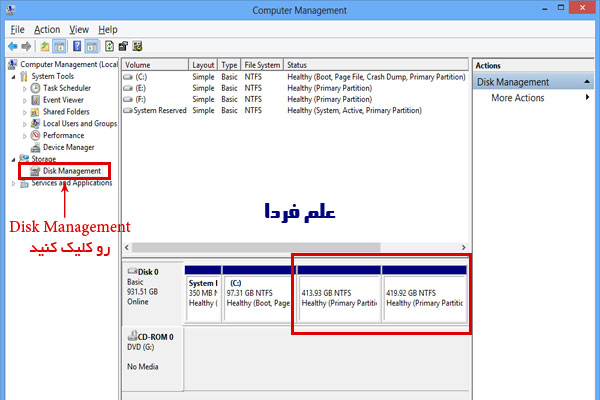The height and width of the screenshot is (400, 600).
Task: Select Disk Management under Storage
Action: click(x=71, y=171)
